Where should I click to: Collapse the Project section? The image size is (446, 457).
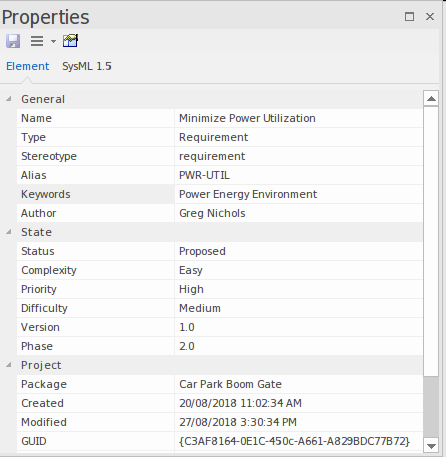pos(9,365)
